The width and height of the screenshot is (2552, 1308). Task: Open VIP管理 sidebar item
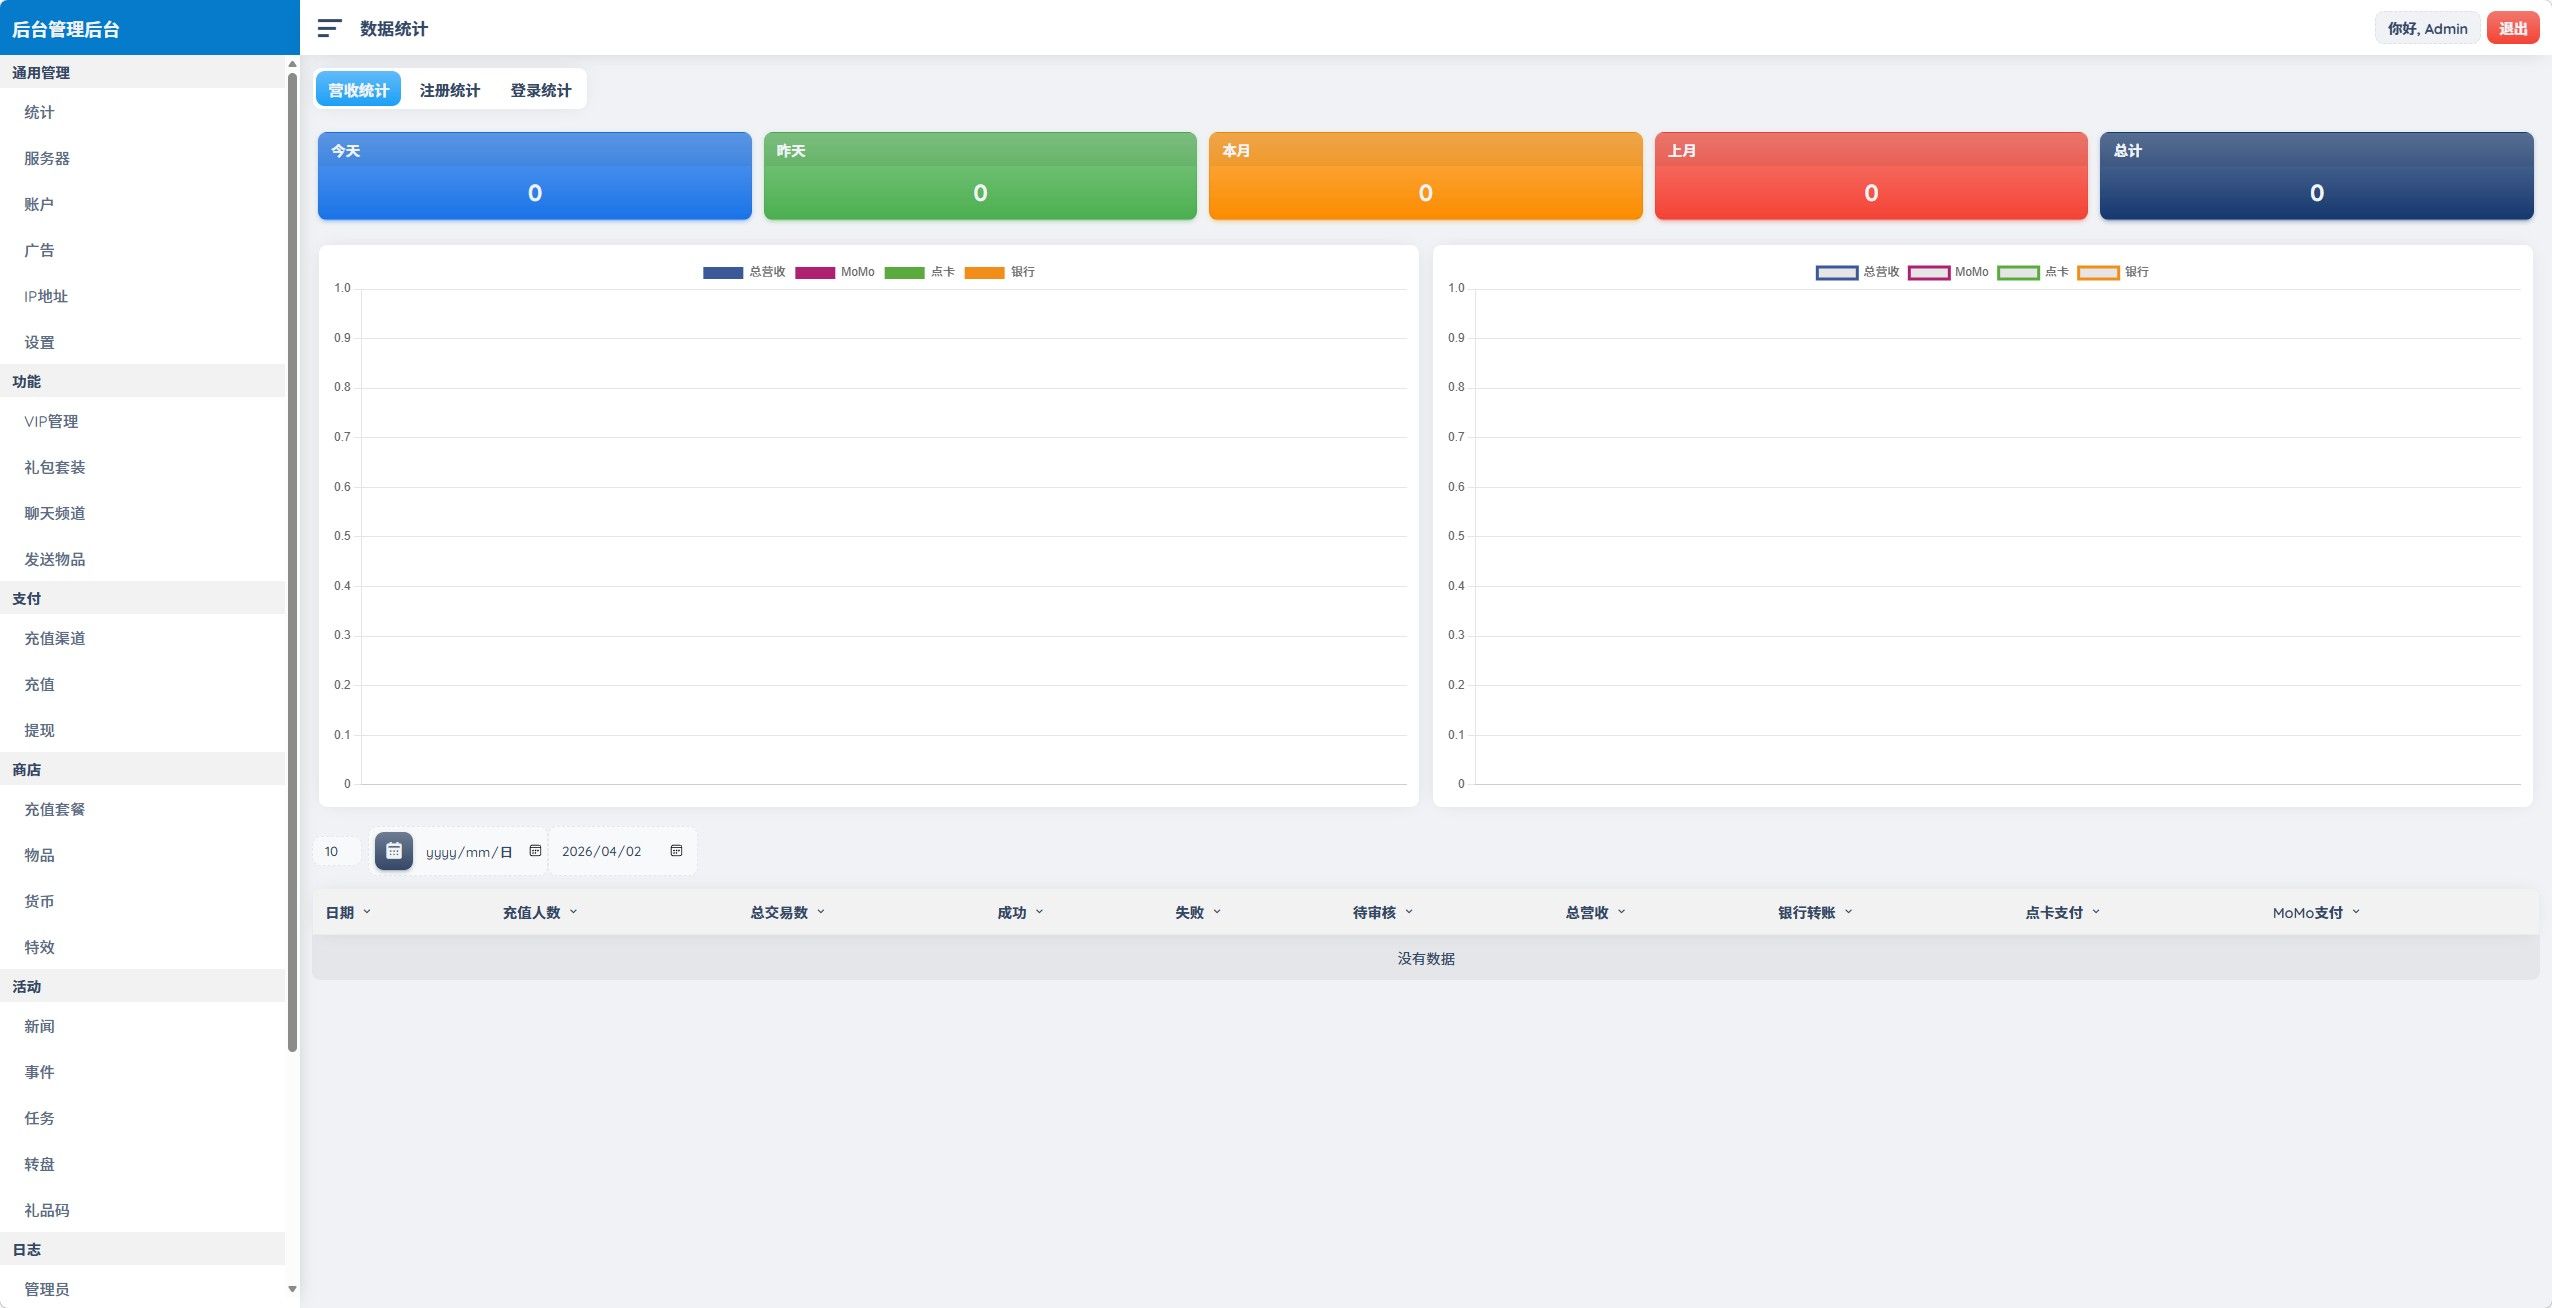[51, 421]
